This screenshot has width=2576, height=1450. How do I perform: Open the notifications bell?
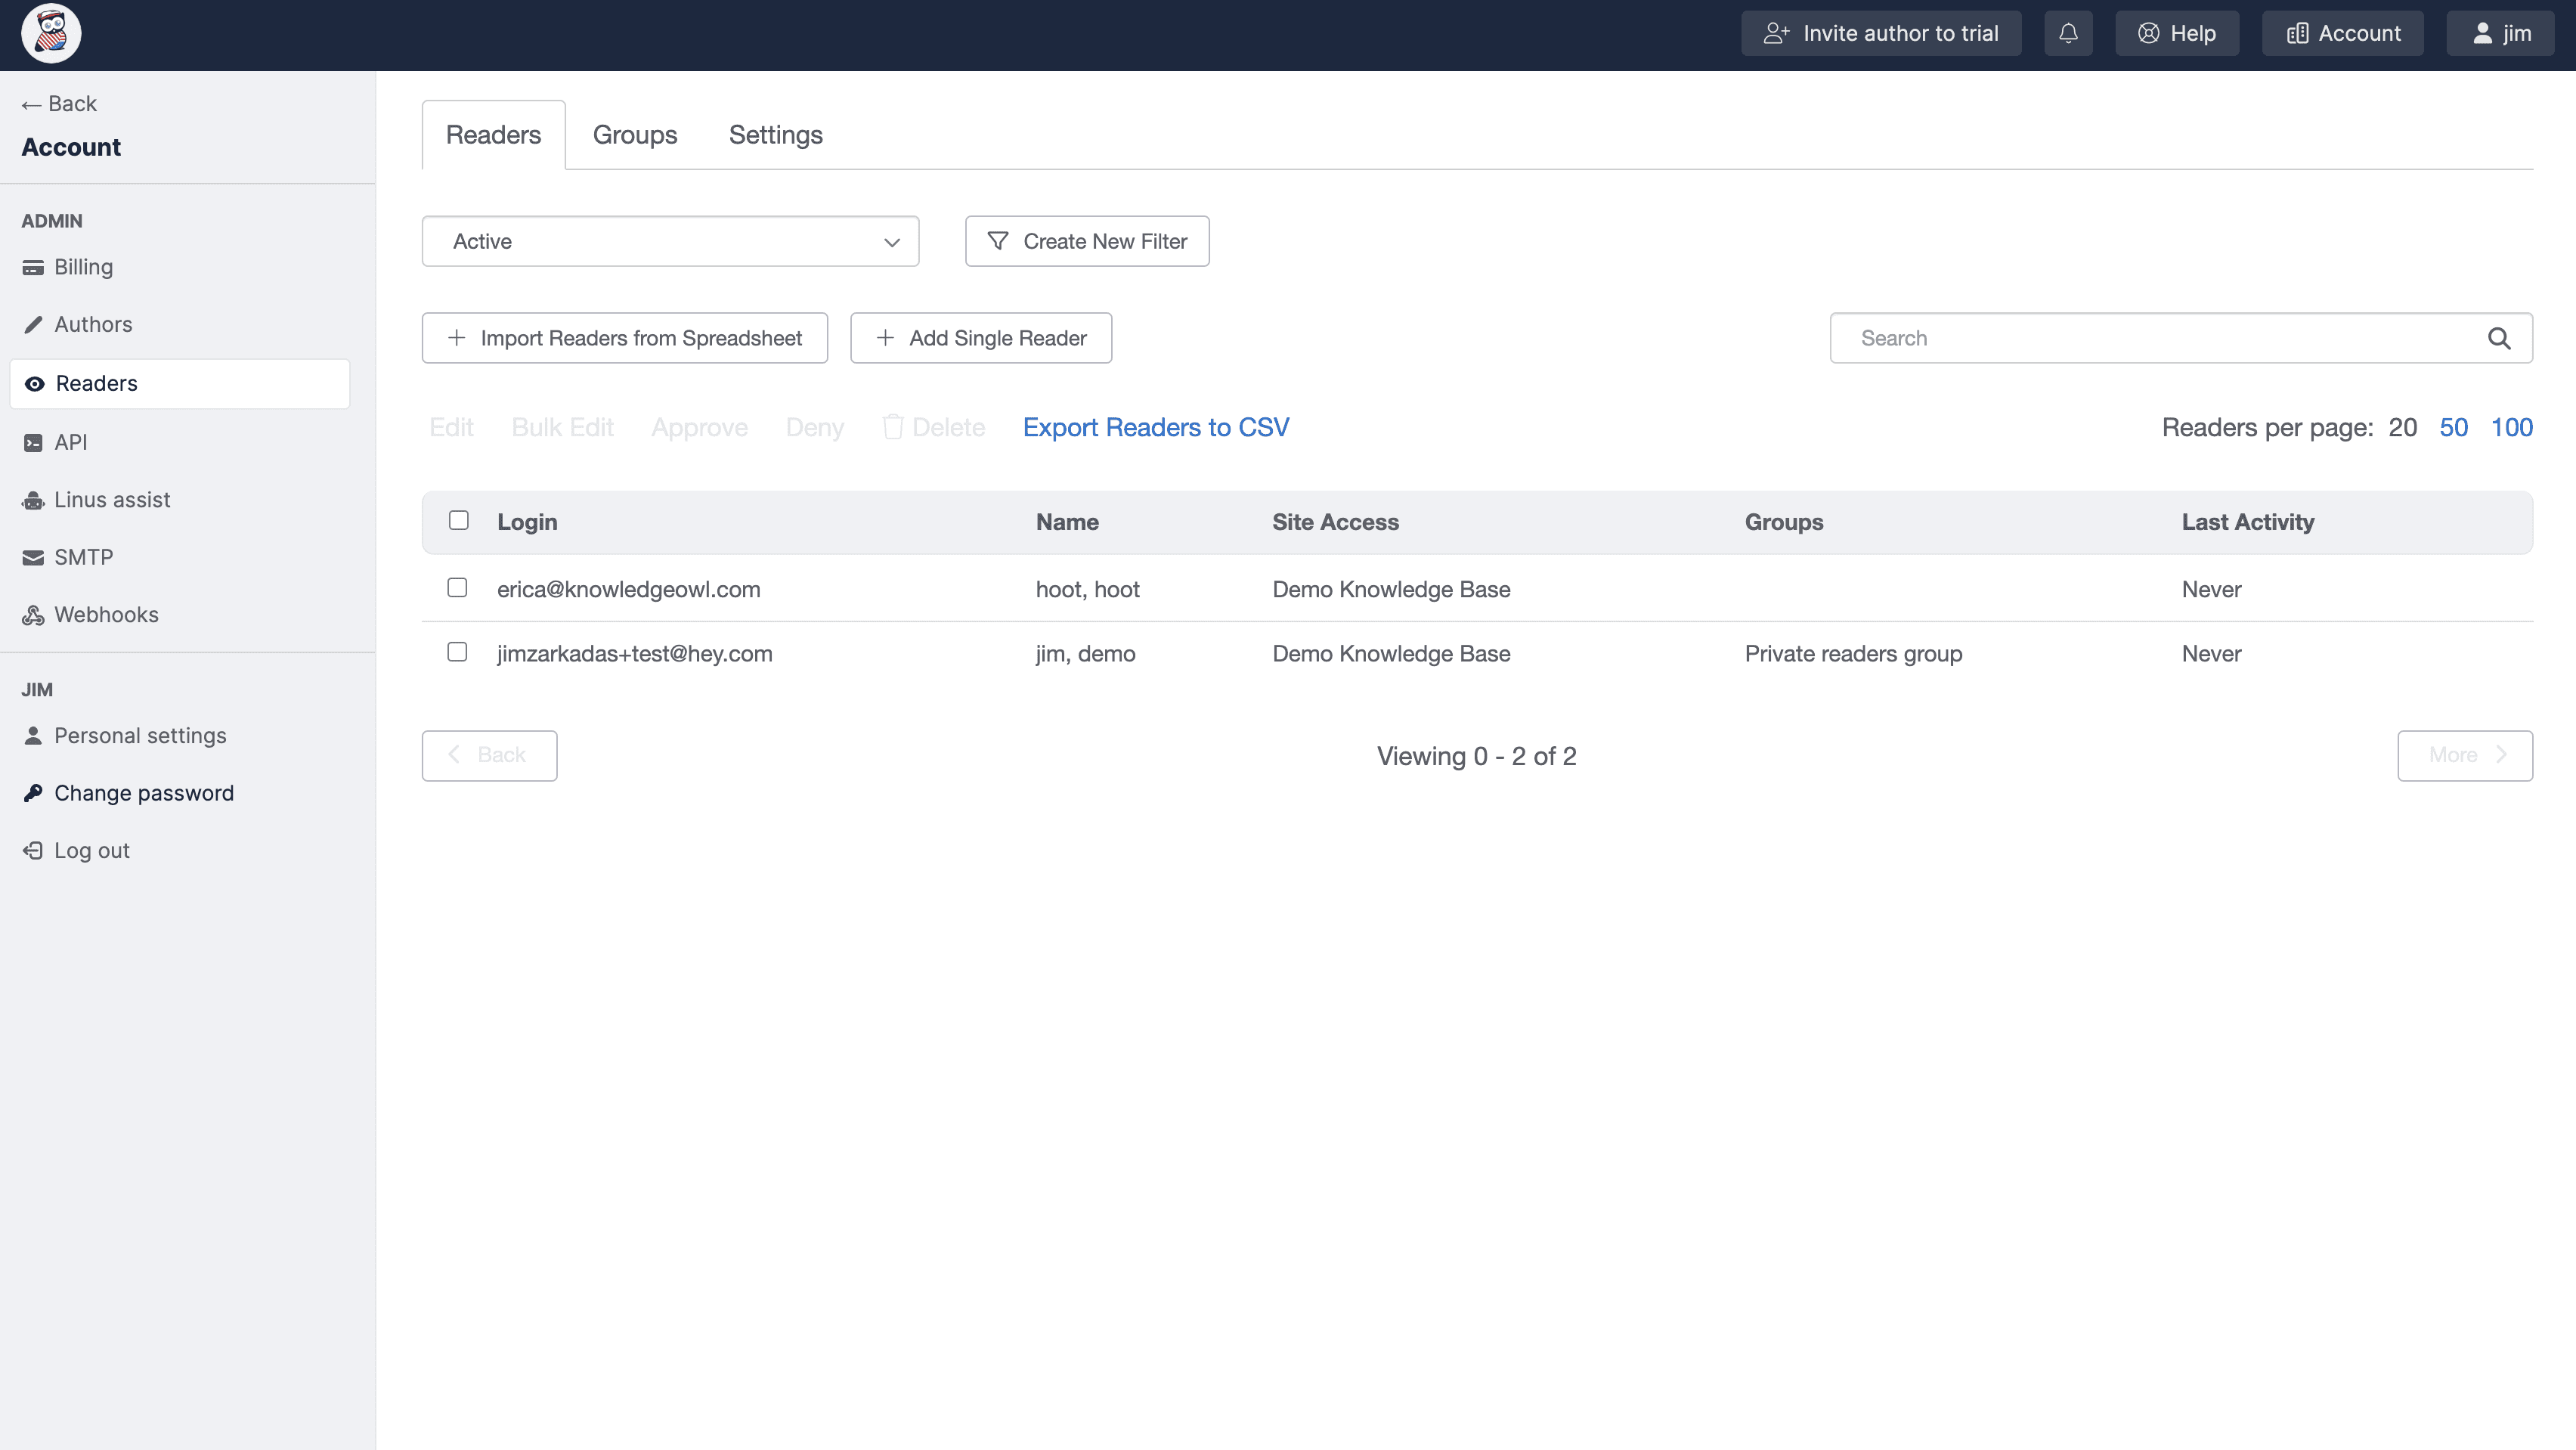click(x=2068, y=34)
